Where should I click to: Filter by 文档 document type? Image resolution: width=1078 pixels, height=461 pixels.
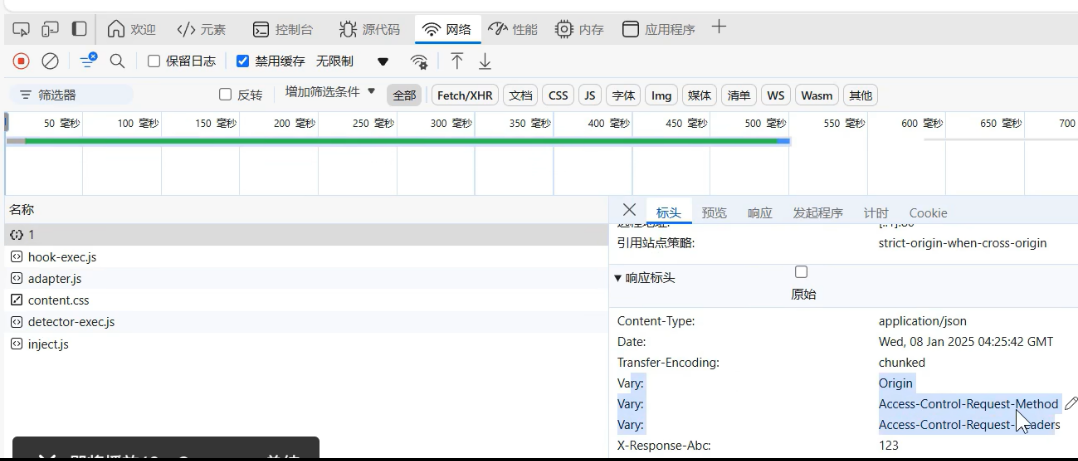(x=520, y=95)
